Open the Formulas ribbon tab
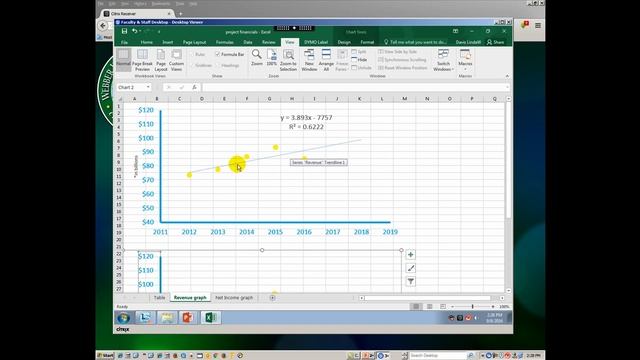640x360 pixels. (x=224, y=42)
